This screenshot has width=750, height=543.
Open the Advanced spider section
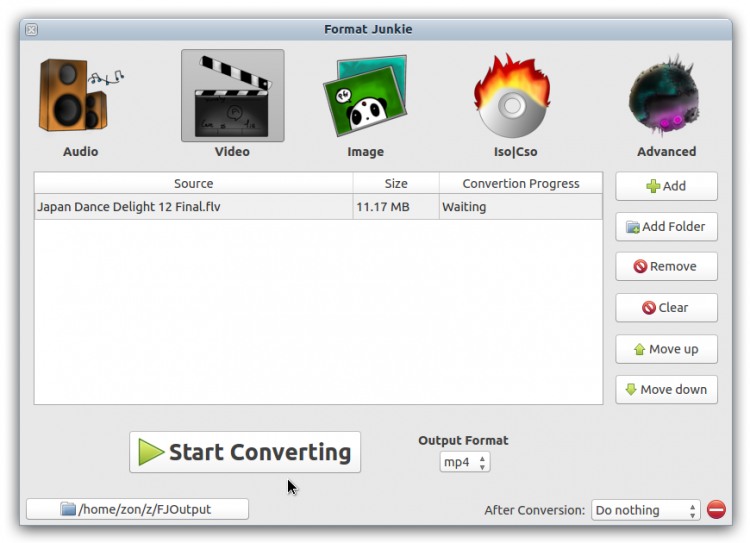click(665, 96)
